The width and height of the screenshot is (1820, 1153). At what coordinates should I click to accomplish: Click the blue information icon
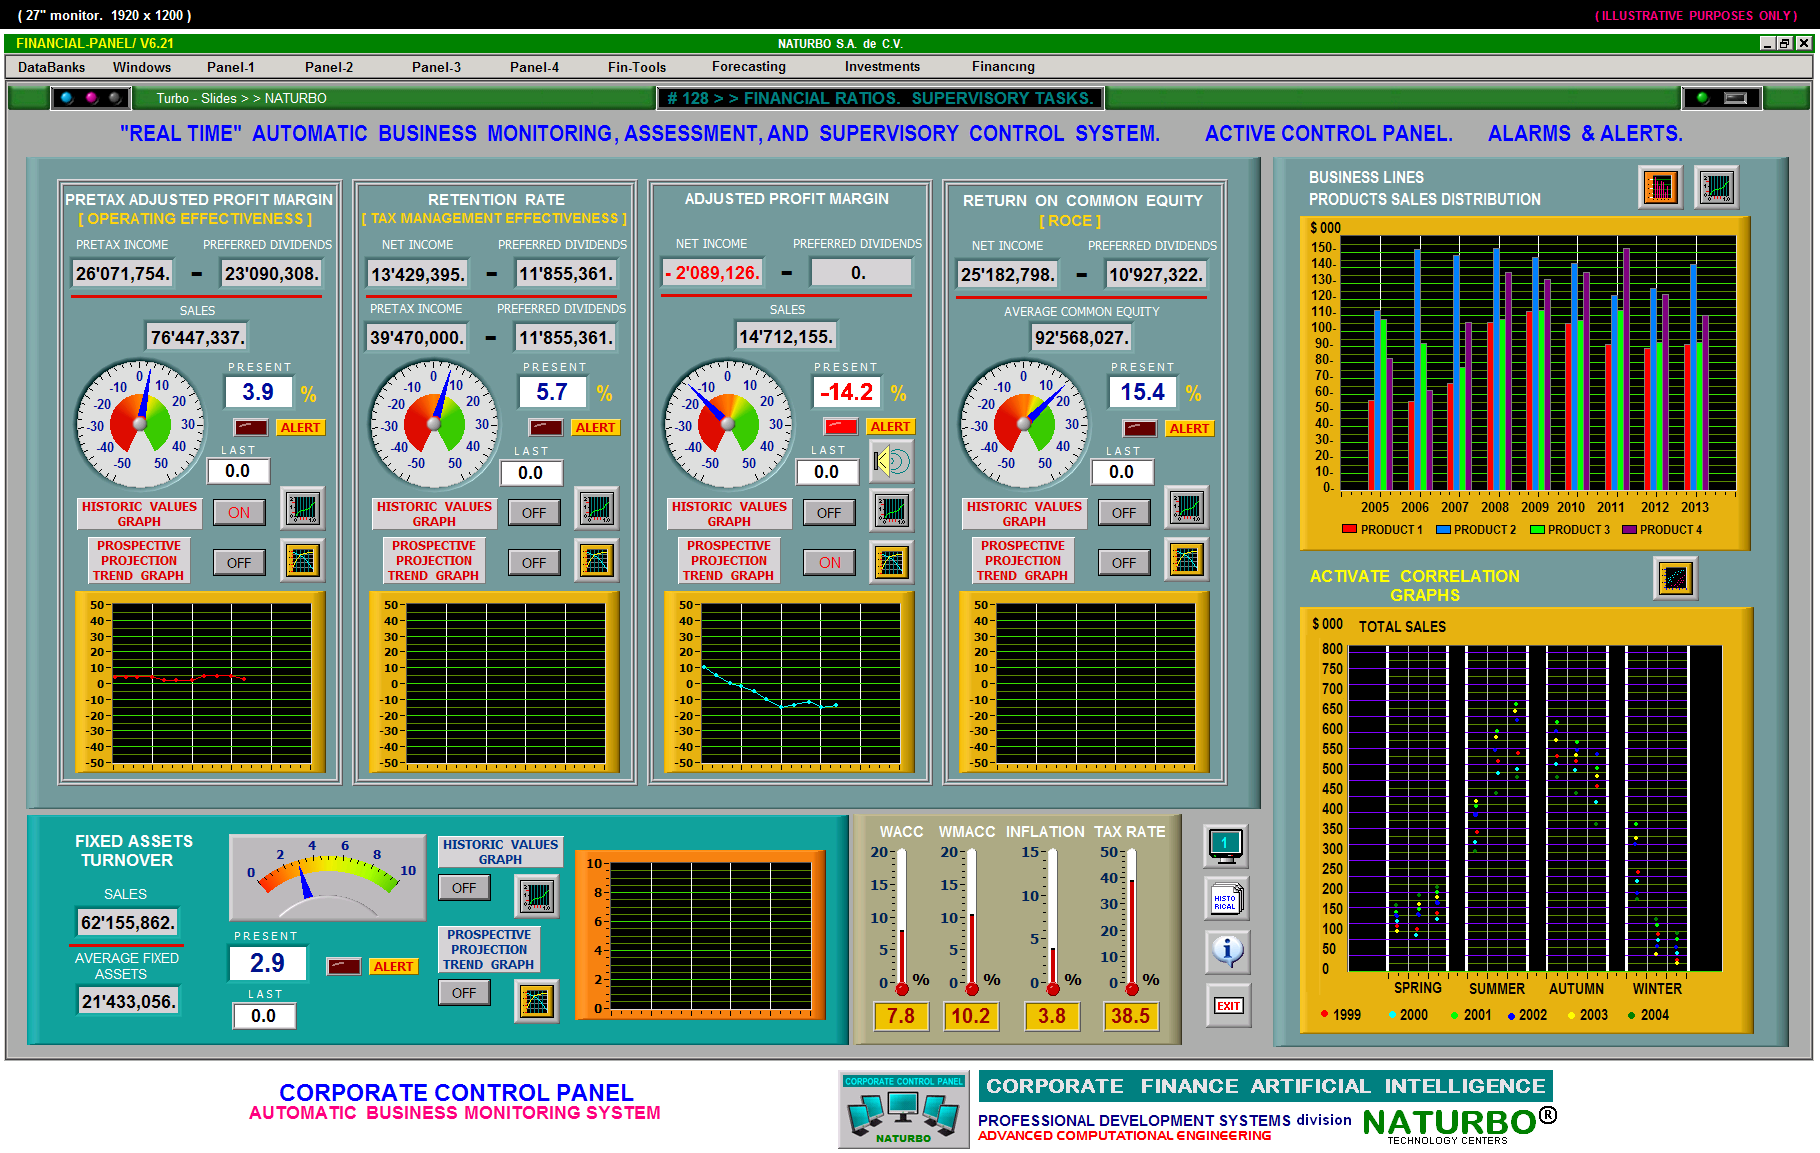pyautogui.click(x=1227, y=951)
